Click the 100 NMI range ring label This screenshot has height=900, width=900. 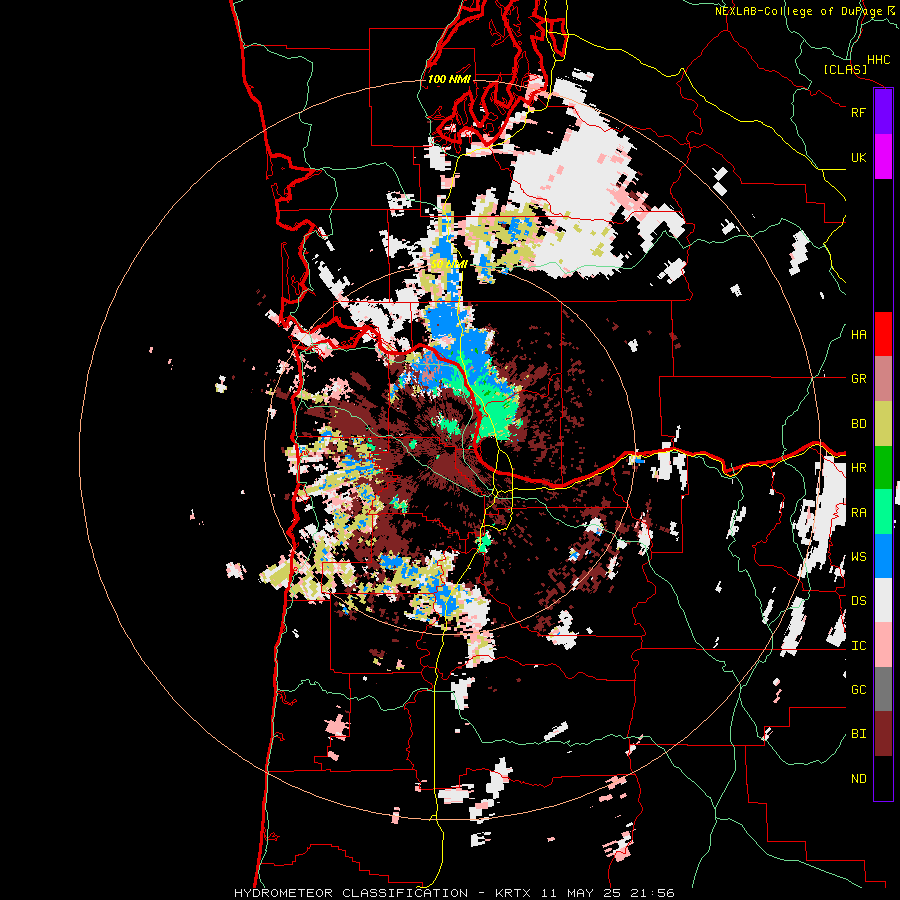point(449,79)
